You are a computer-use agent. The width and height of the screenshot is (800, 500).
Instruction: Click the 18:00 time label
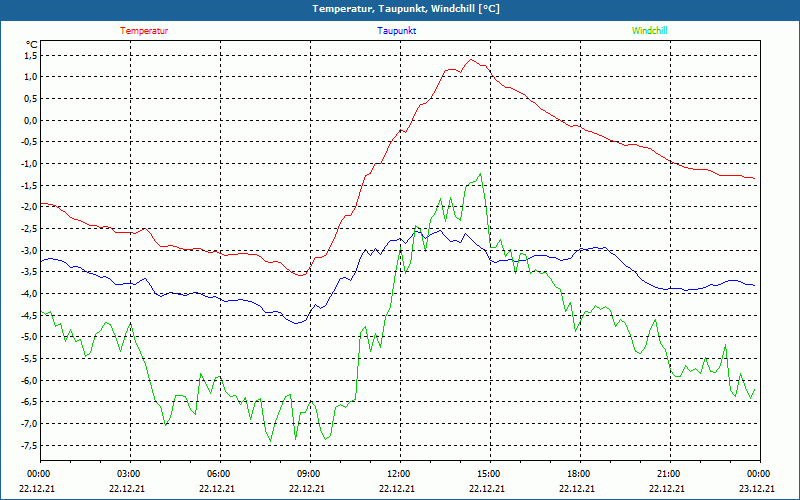tap(580, 474)
